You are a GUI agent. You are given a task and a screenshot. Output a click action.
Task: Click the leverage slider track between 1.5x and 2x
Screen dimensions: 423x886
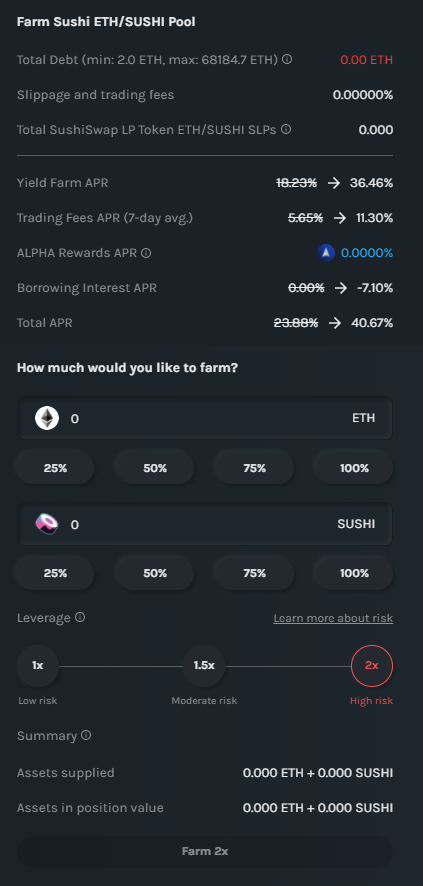[287, 666]
